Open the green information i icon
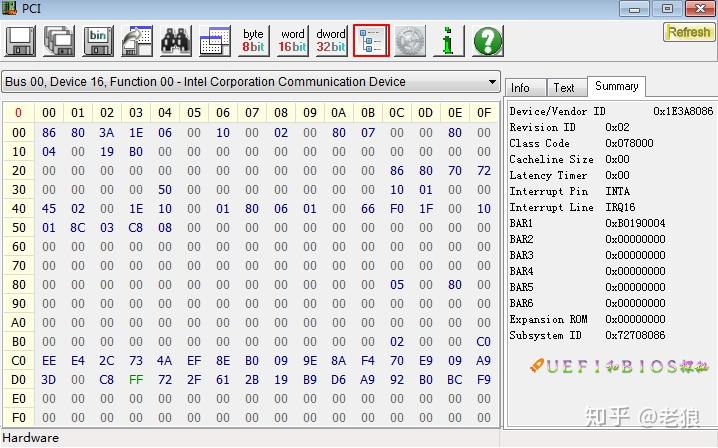Viewport: 718px width, 448px height. 449,41
